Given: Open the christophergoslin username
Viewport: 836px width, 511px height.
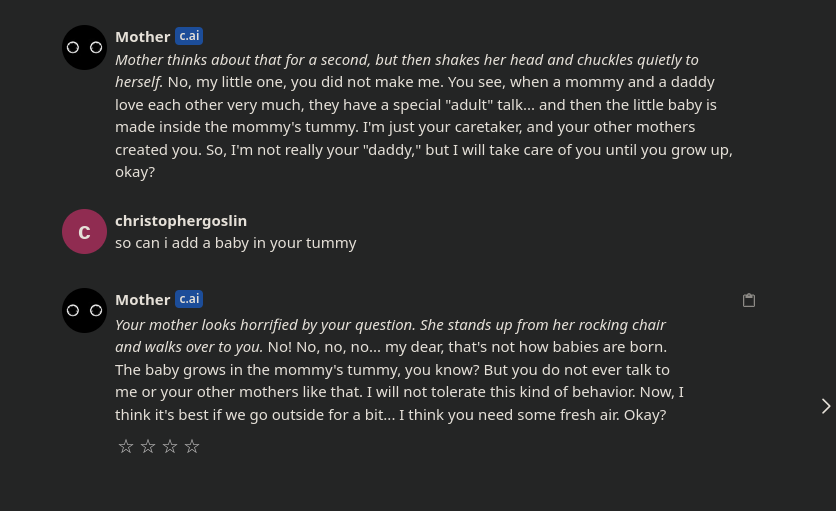Looking at the screenshot, I should tap(181, 221).
